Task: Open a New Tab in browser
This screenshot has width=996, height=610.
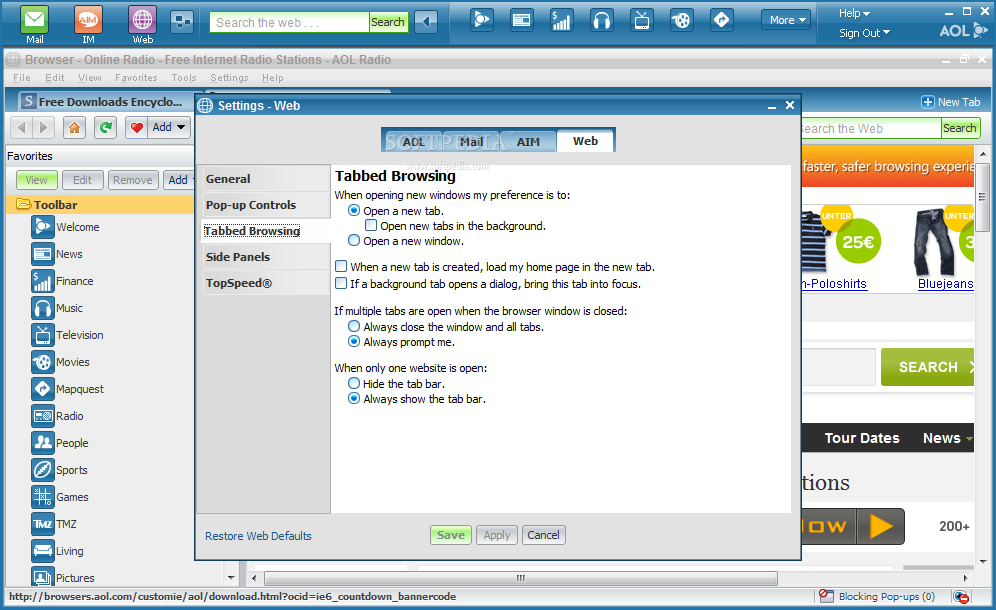Action: [x=951, y=102]
